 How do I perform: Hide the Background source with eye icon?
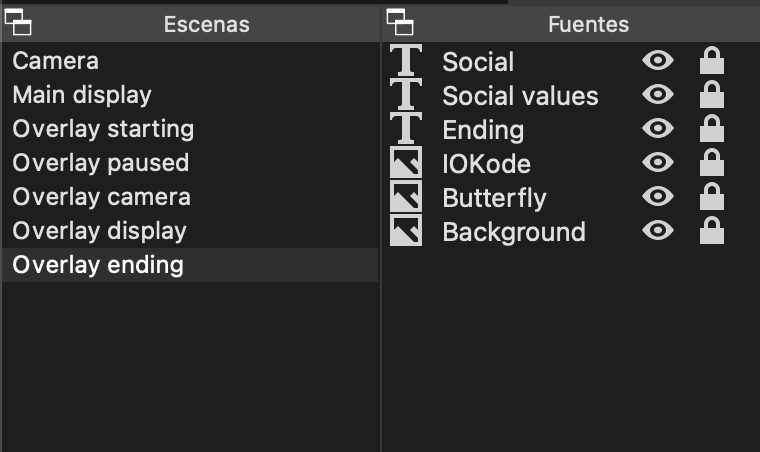pyautogui.click(x=657, y=231)
